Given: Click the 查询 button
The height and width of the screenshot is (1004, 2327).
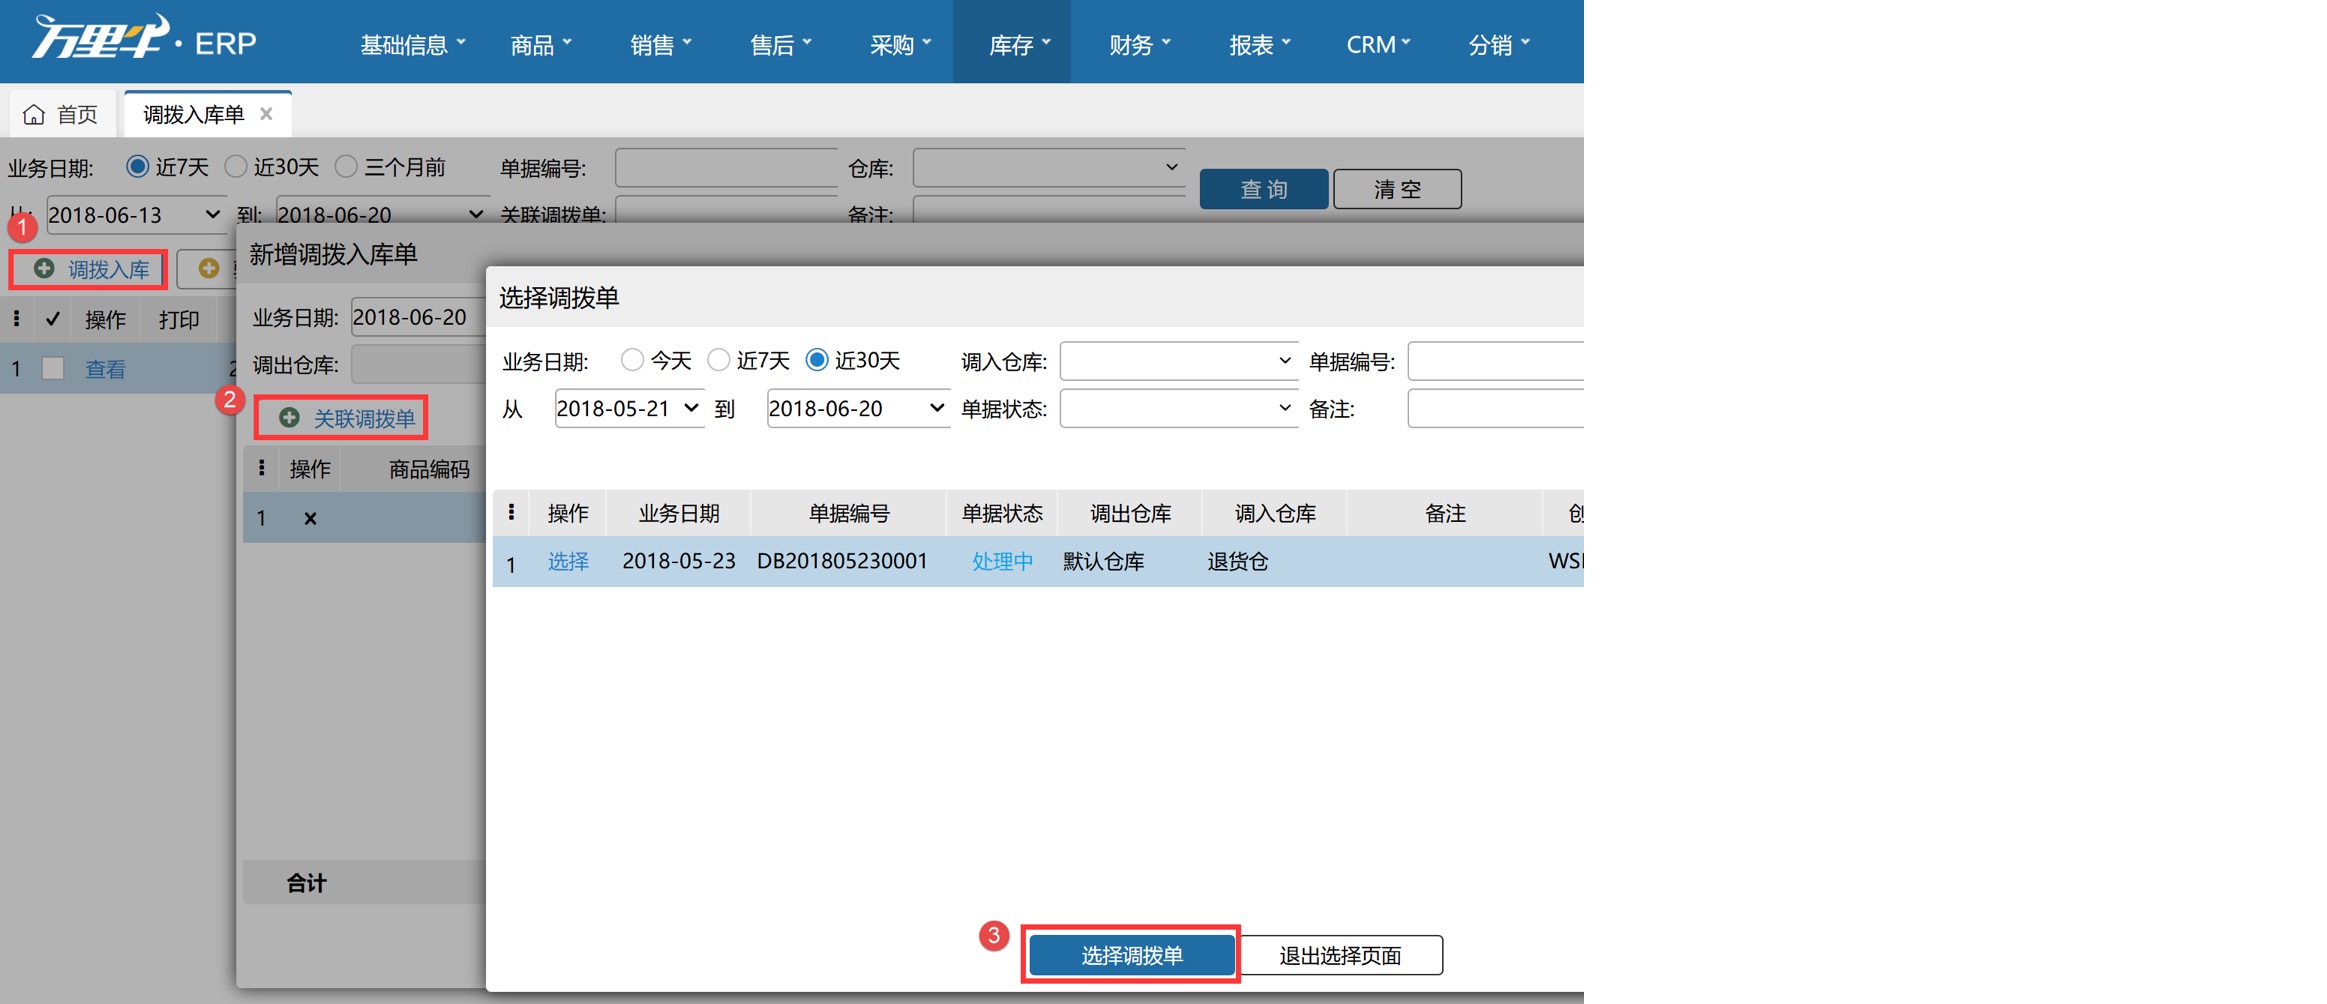Looking at the screenshot, I should 1263,188.
